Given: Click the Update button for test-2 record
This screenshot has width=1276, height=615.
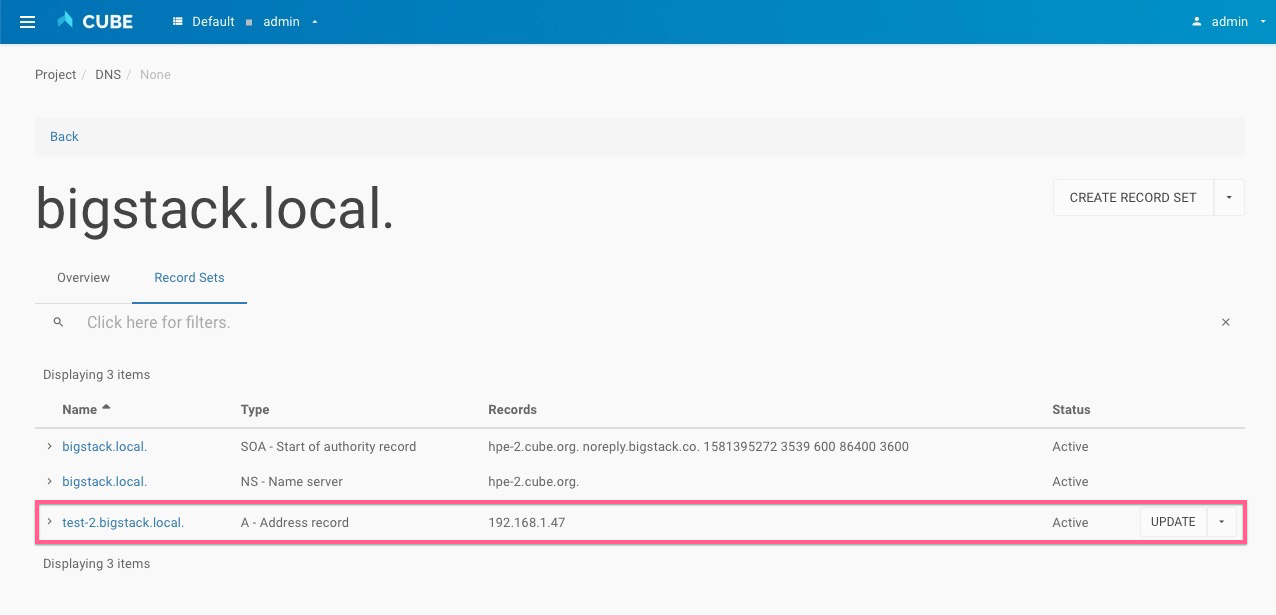Looking at the screenshot, I should [1173, 522].
